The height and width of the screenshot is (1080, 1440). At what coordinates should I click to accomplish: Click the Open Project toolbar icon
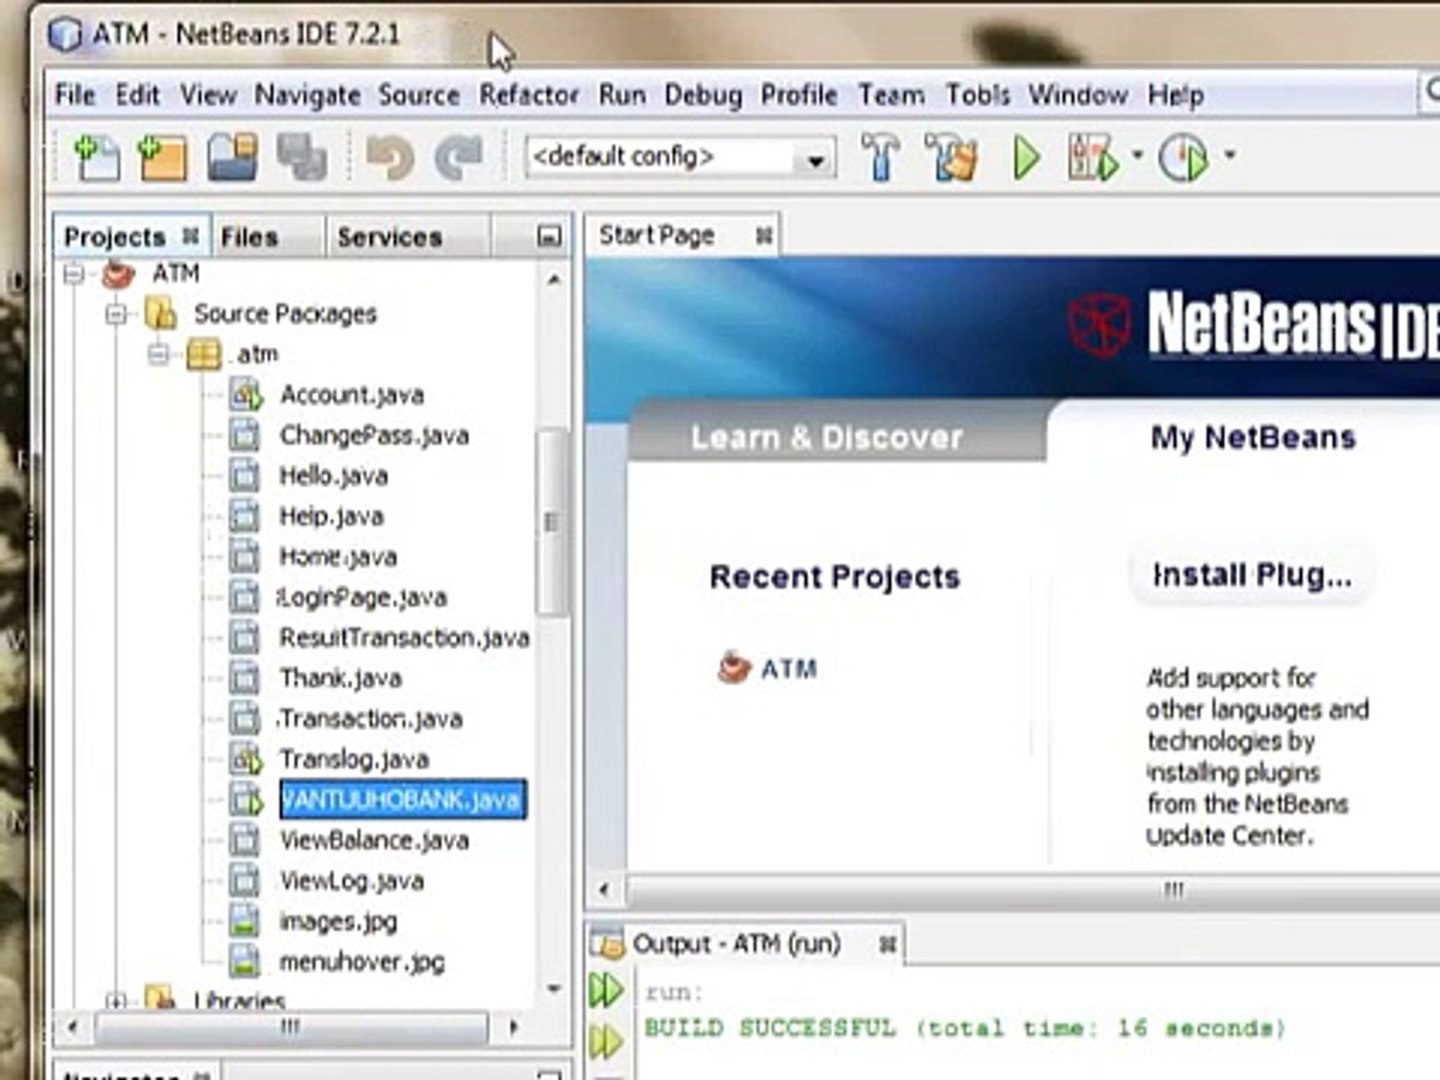(x=232, y=158)
